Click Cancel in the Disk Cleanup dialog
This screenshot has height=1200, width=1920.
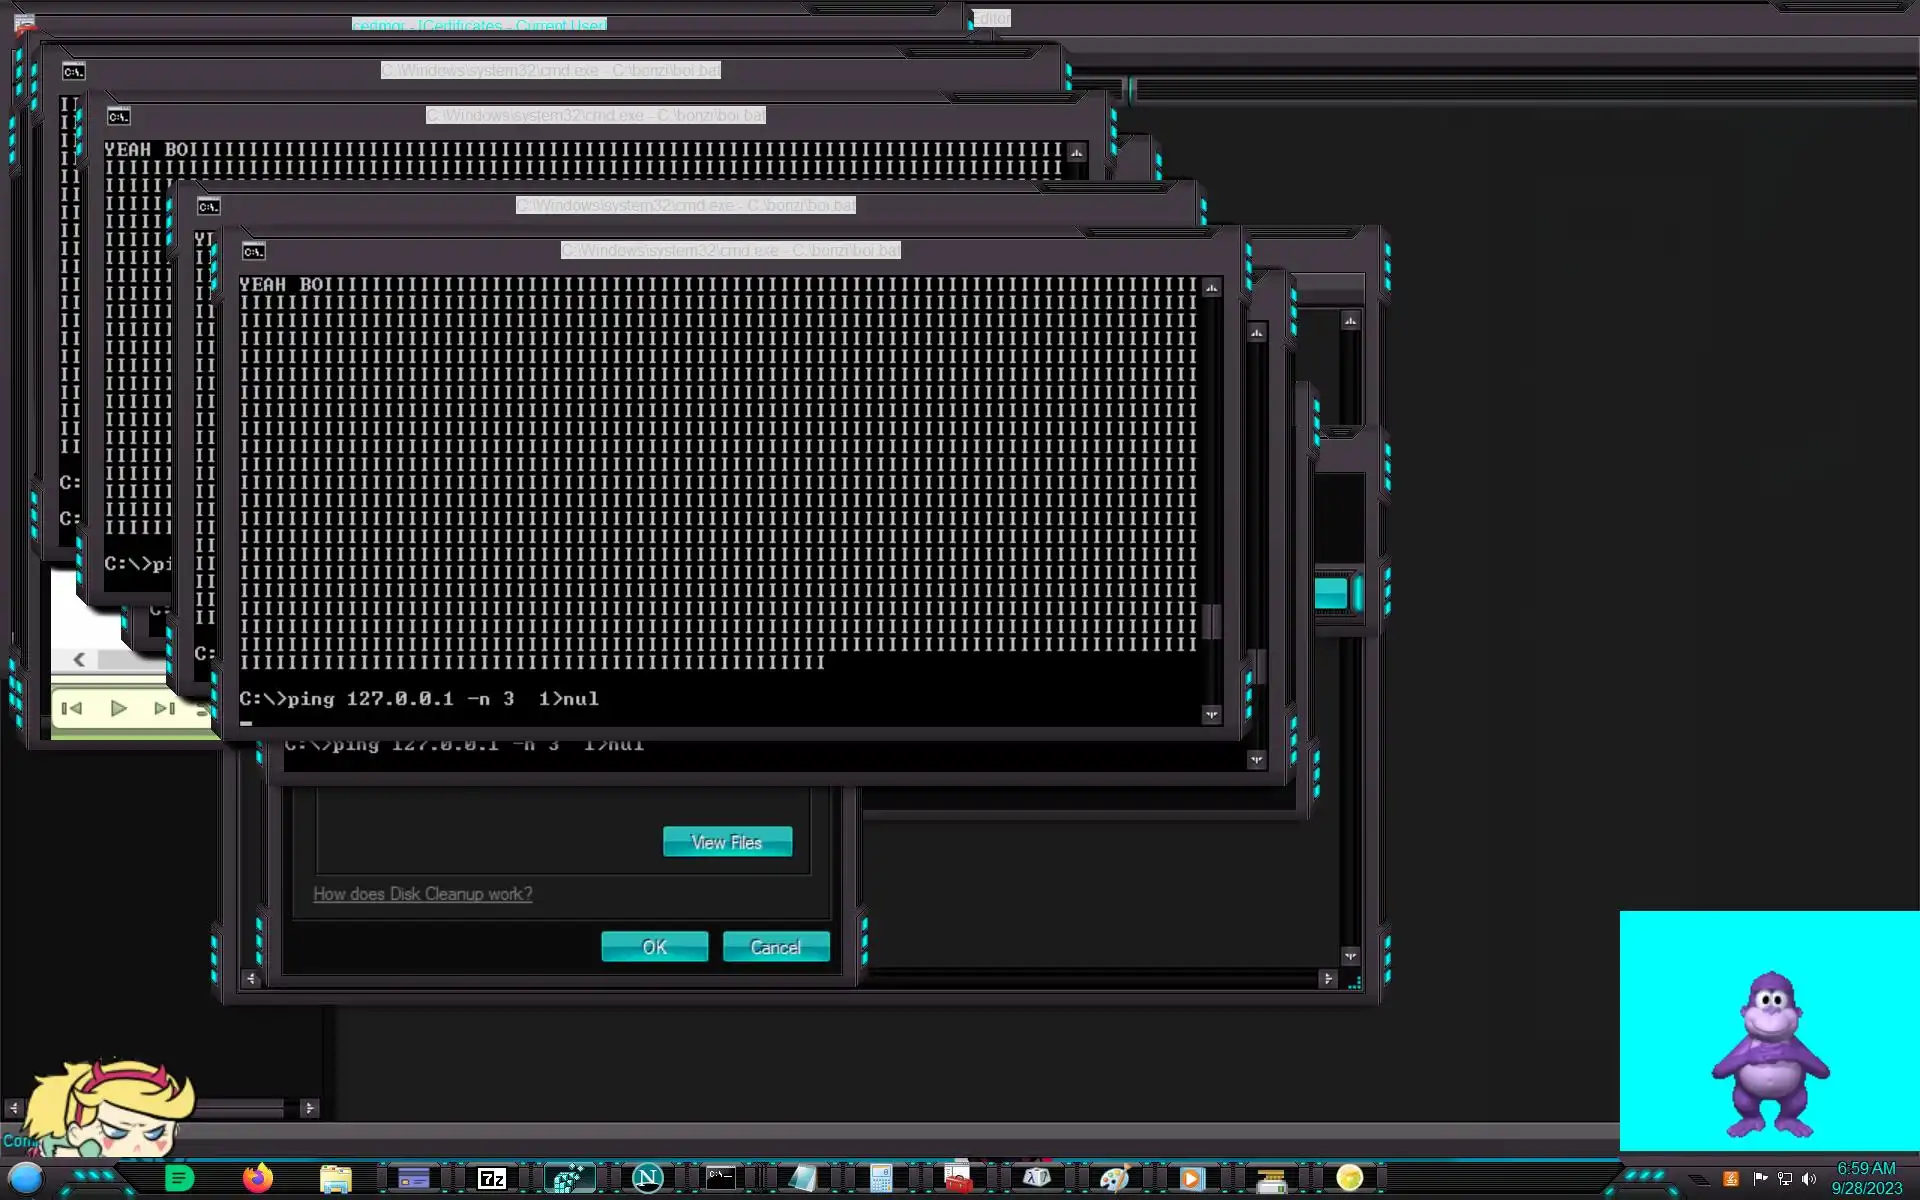click(x=776, y=947)
